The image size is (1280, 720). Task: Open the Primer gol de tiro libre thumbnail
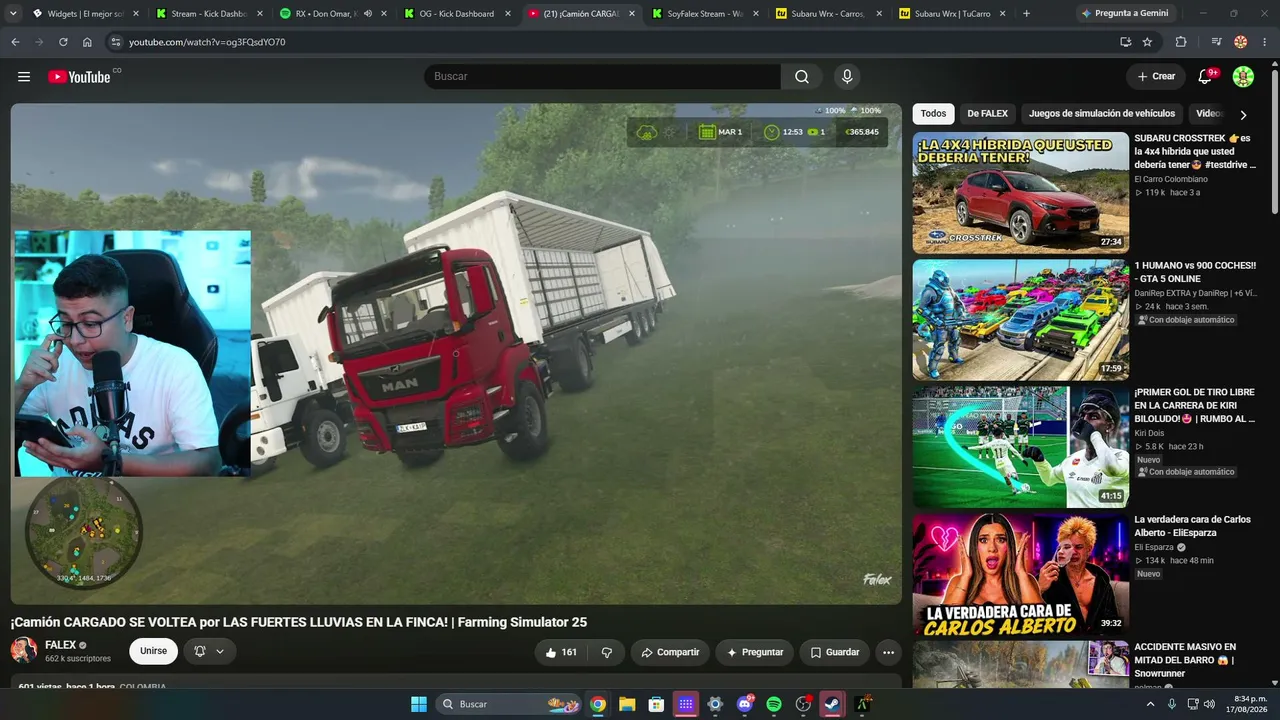coord(1020,447)
